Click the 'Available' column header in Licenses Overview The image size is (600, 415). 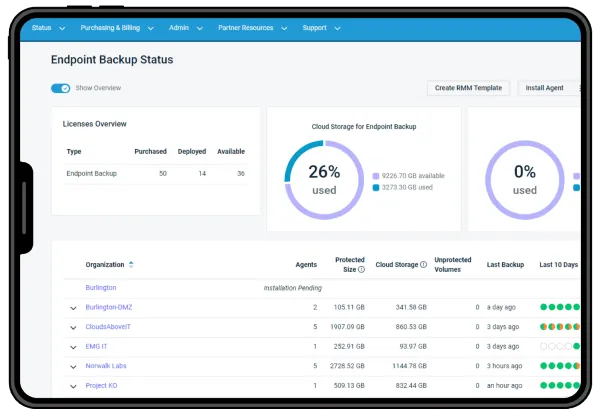231,151
